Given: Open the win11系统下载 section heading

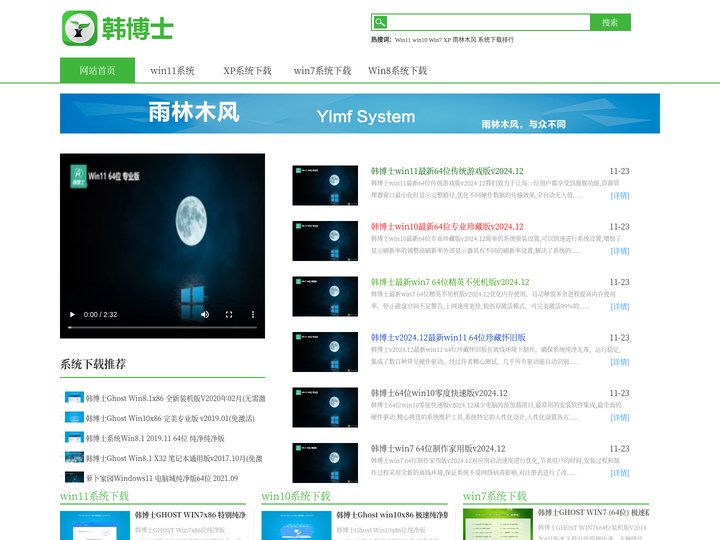Looking at the screenshot, I should [95, 496].
